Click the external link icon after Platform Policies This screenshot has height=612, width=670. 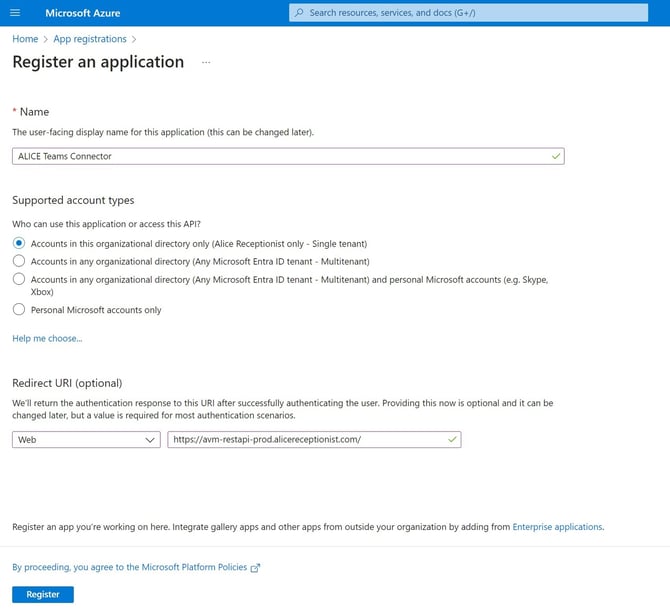point(255,568)
